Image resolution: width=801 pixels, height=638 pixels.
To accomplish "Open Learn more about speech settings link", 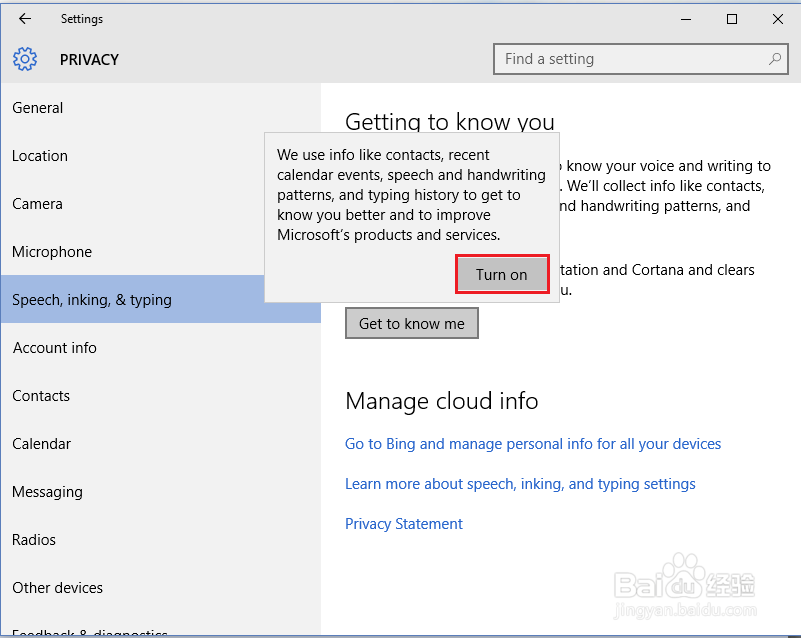I will pyautogui.click(x=520, y=484).
